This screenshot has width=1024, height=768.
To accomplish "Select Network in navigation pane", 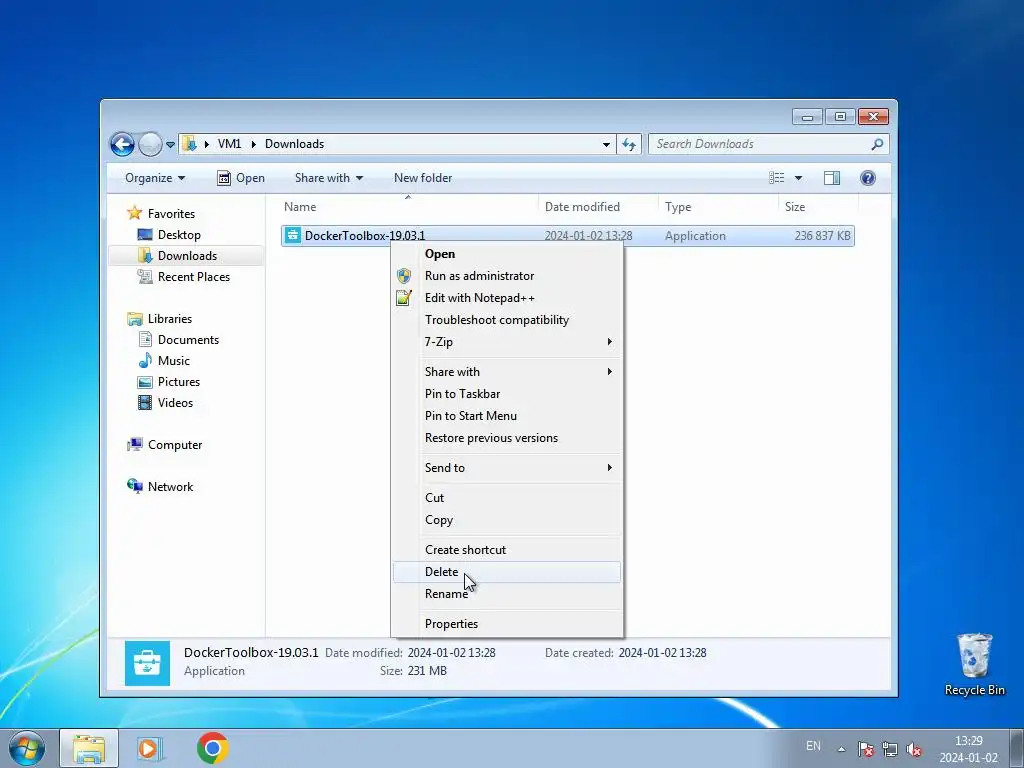I will coord(170,487).
